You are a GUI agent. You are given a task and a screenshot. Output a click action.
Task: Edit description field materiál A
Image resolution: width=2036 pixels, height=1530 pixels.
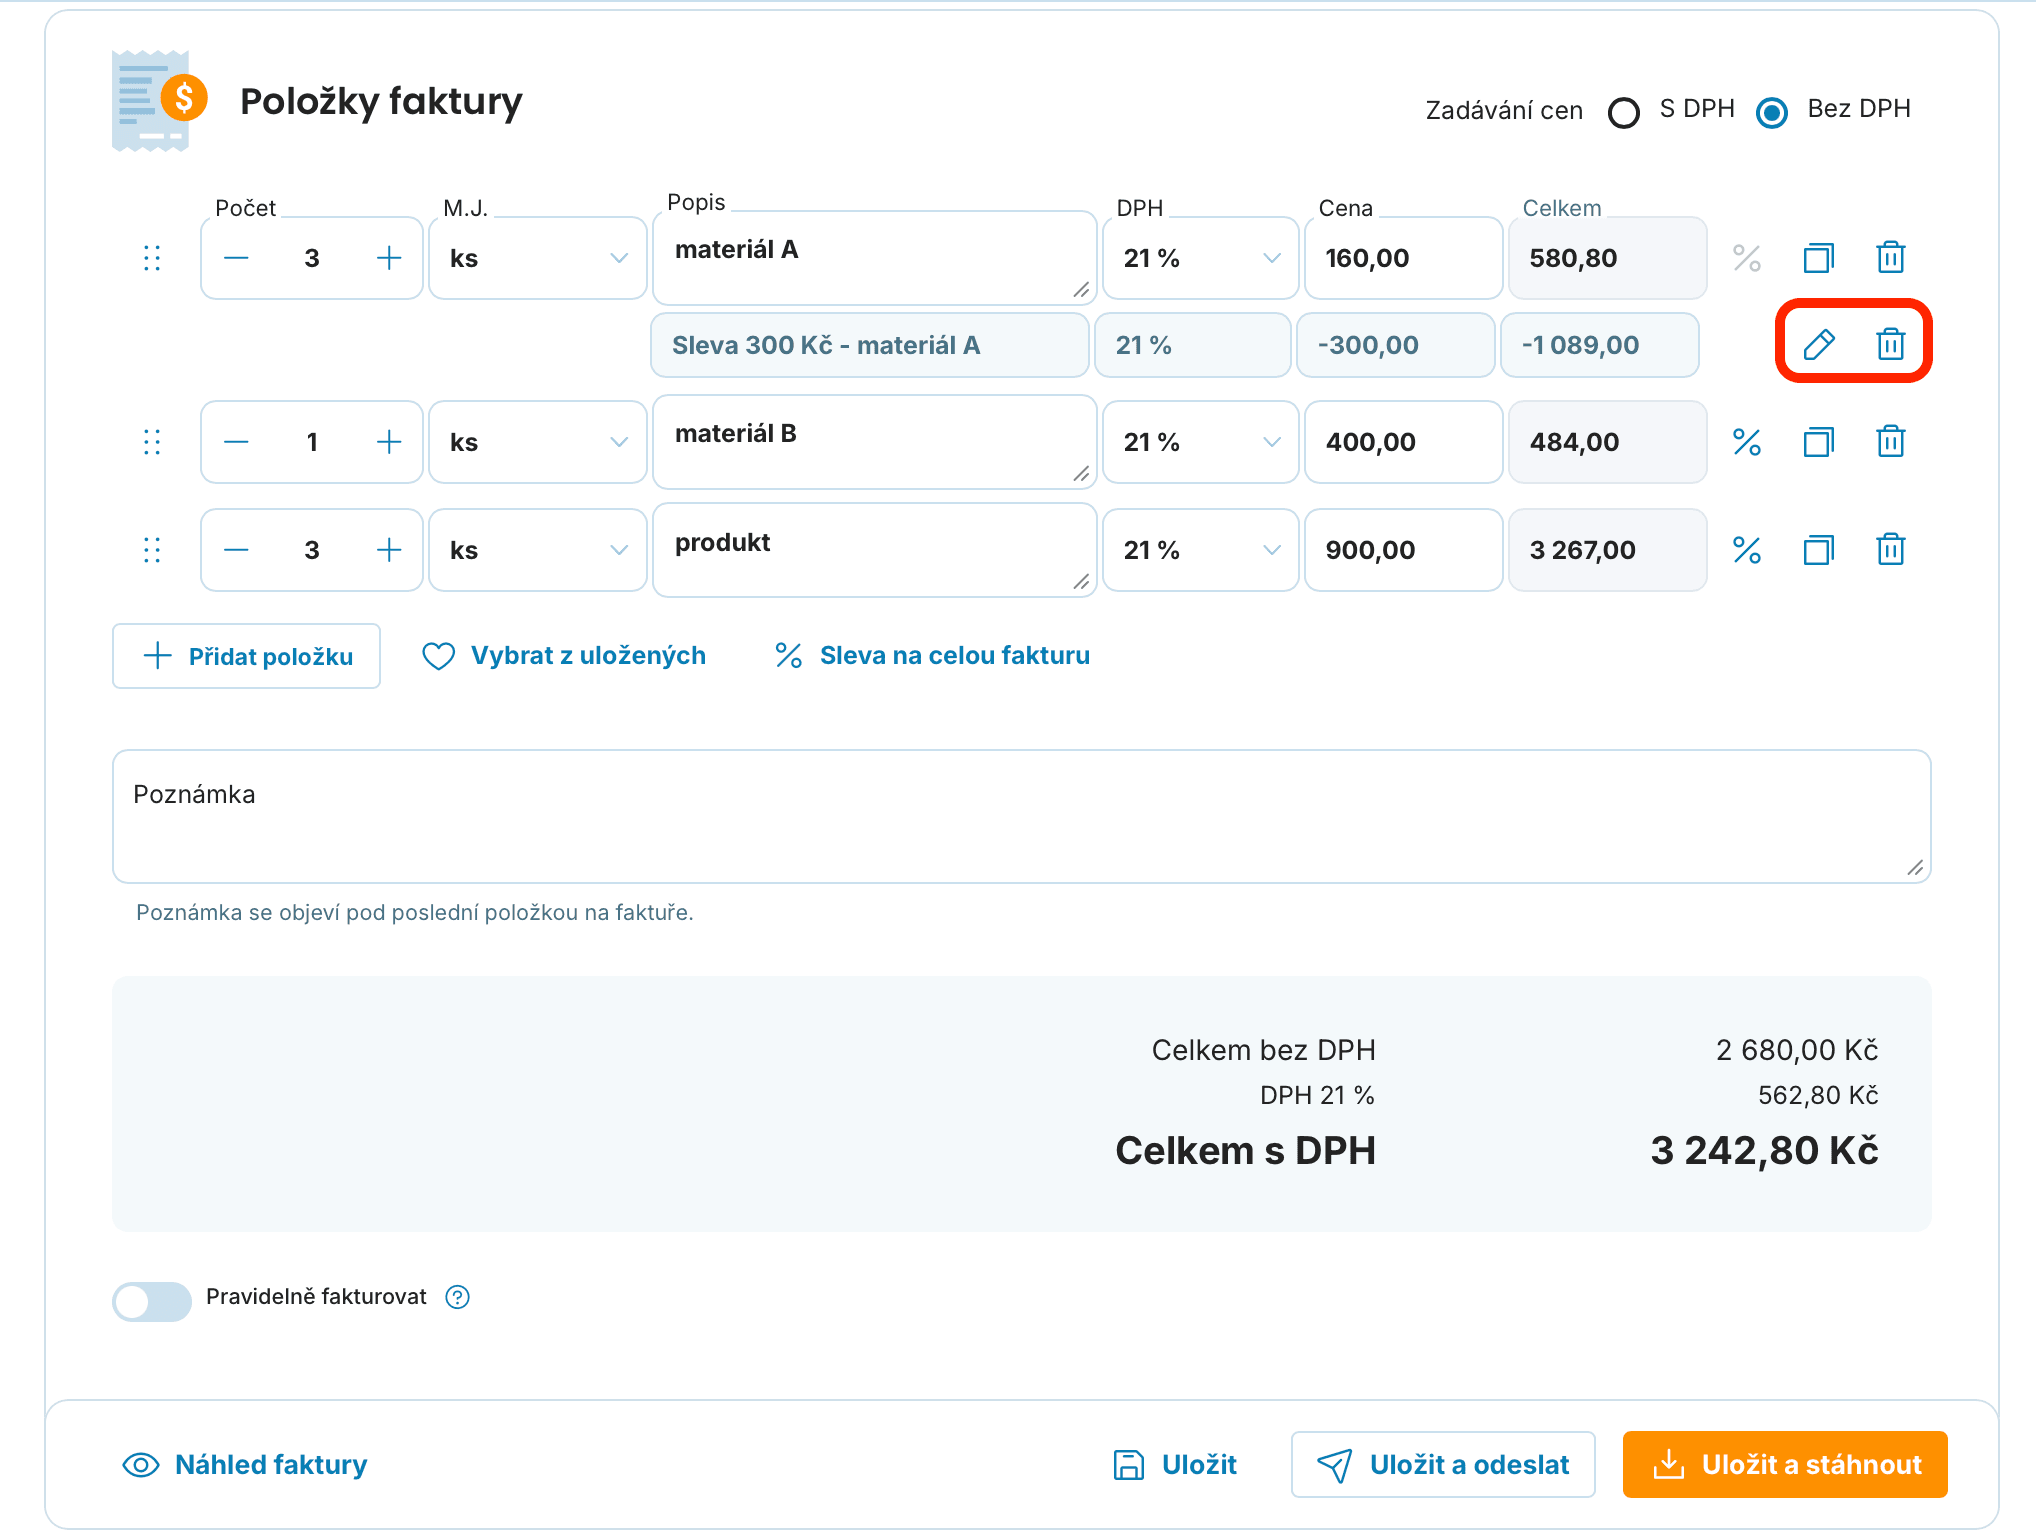pyautogui.click(x=874, y=258)
